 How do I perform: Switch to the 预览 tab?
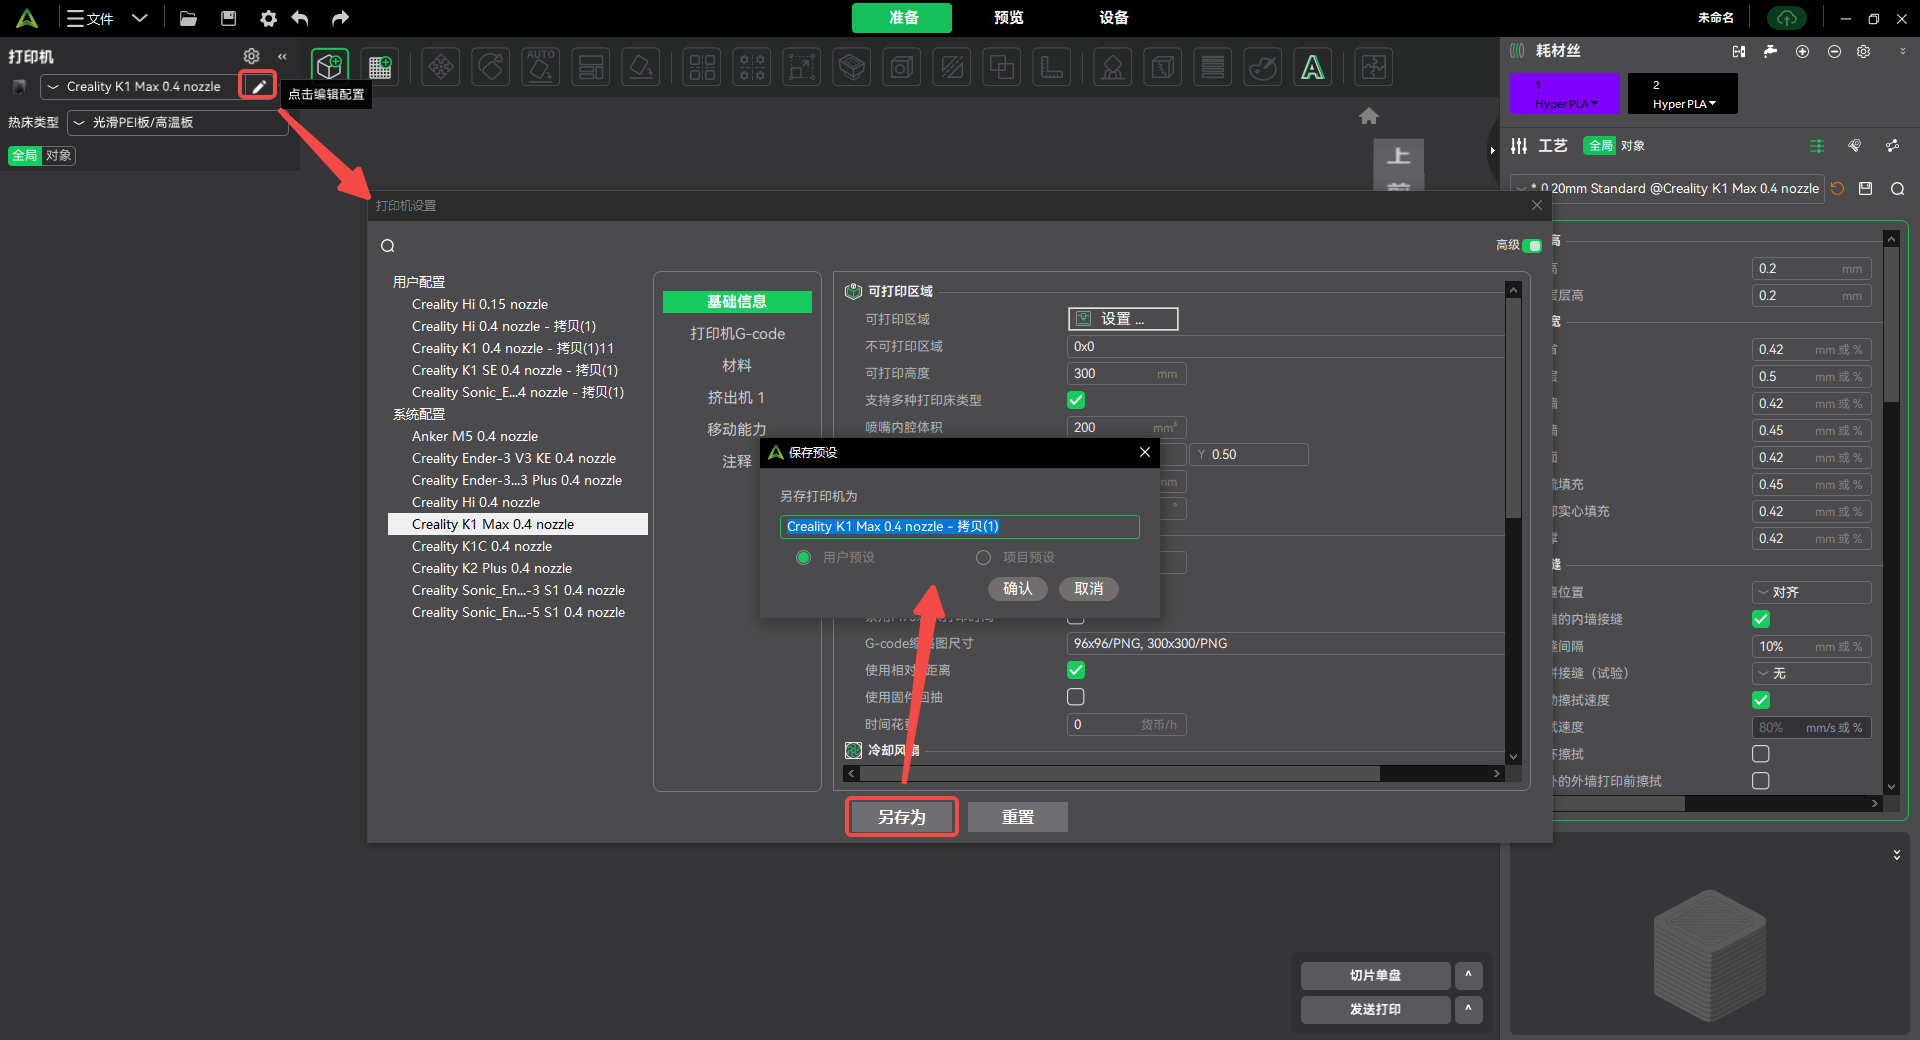[x=1008, y=17]
